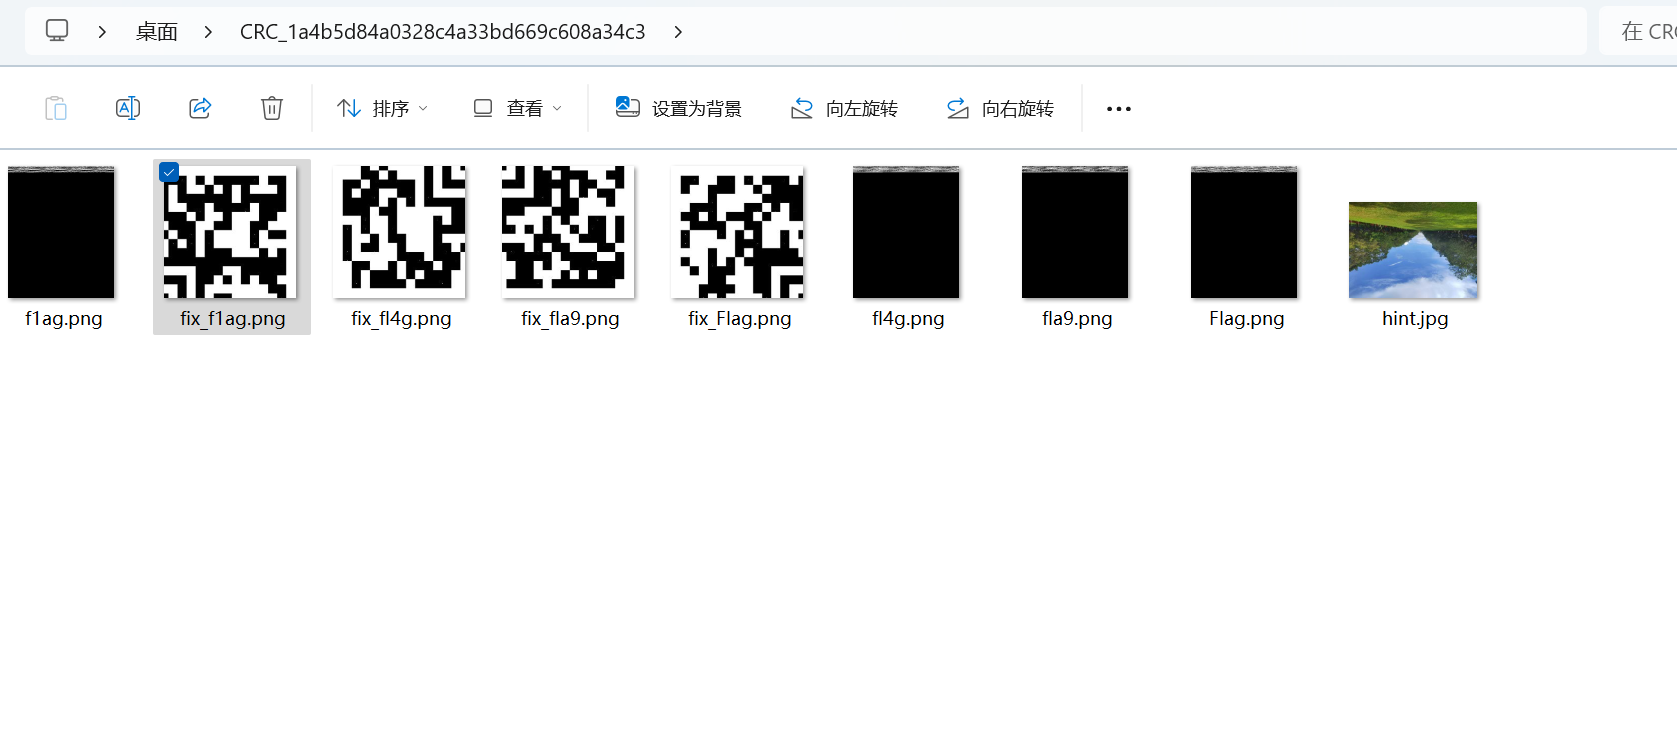Click the hint.jpg file name label
1677x747 pixels.
(x=1415, y=319)
